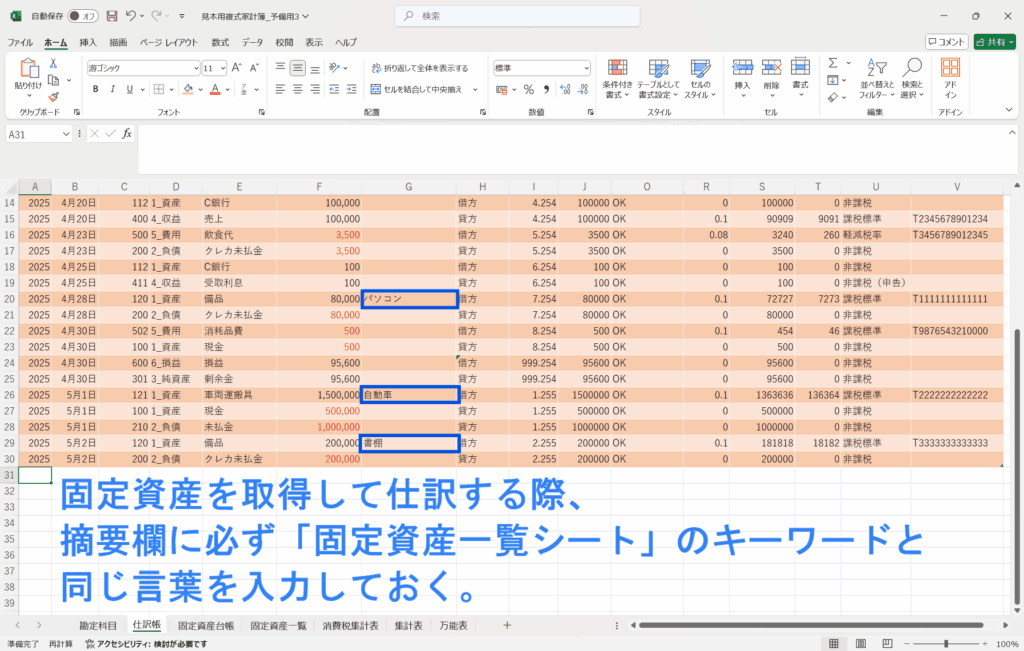
Task: Expand the Name Box dropdown arrow
Action: point(66,134)
